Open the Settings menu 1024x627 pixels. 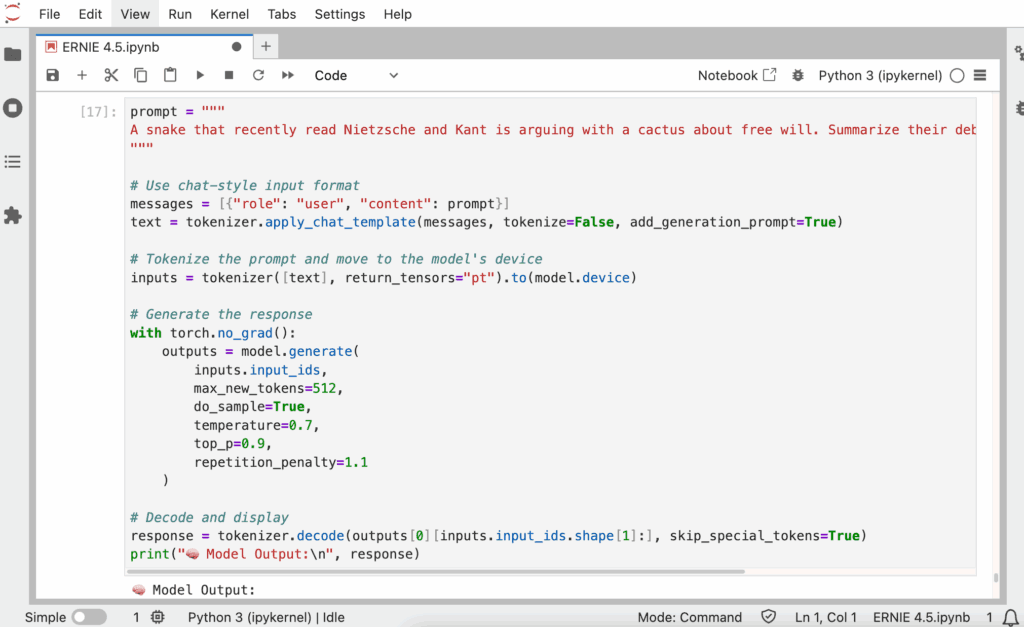340,14
